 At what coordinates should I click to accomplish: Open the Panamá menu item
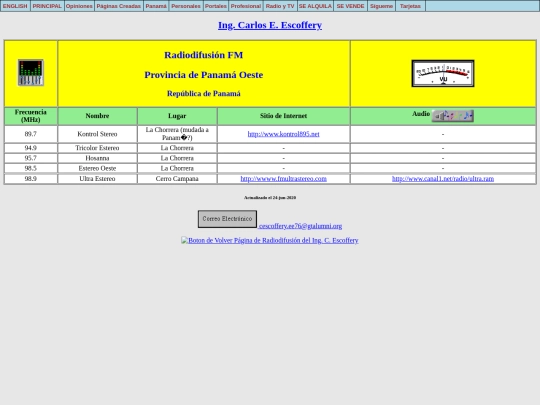pyautogui.click(x=156, y=6)
